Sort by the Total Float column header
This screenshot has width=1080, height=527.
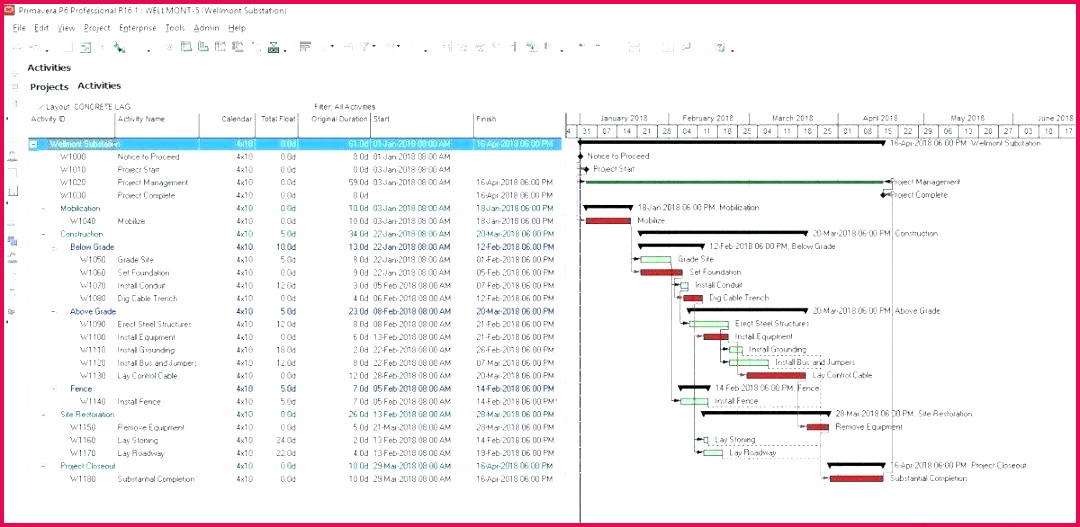(x=278, y=119)
